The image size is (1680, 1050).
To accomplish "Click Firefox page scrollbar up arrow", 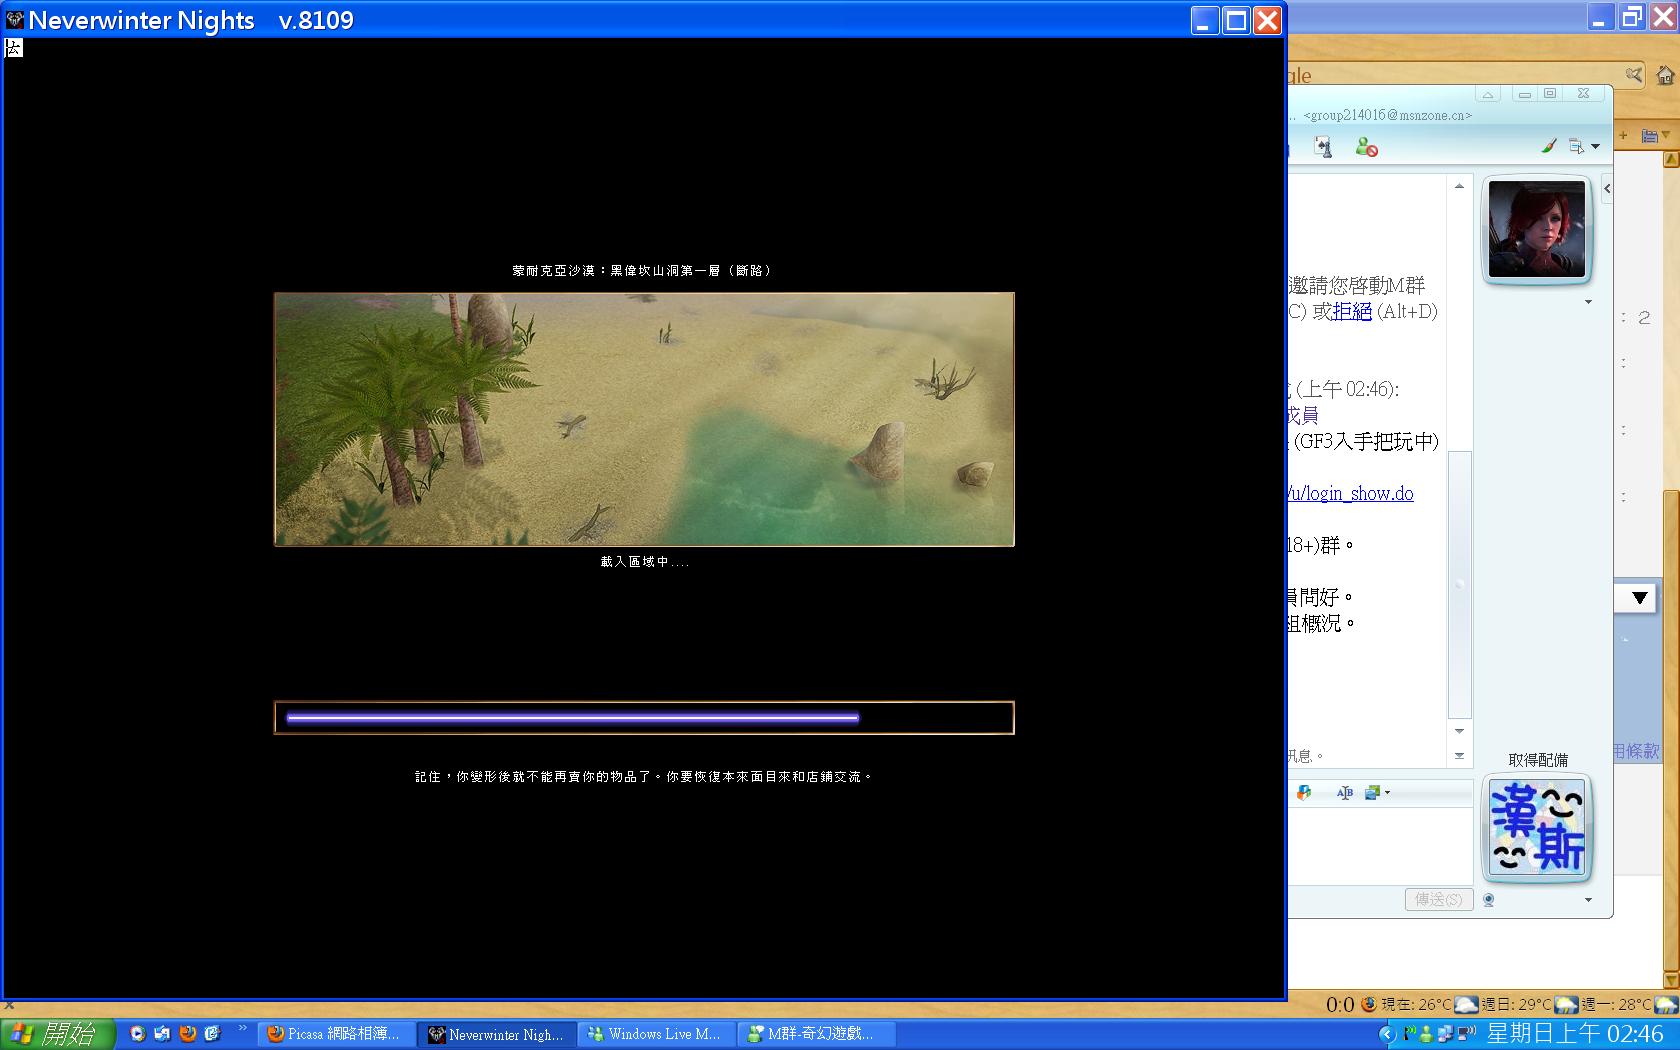I will pos(1671,160).
